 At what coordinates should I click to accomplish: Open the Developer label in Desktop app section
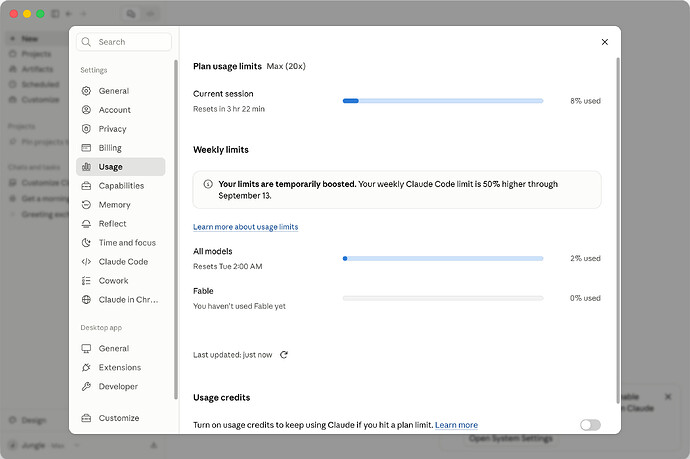(x=118, y=386)
